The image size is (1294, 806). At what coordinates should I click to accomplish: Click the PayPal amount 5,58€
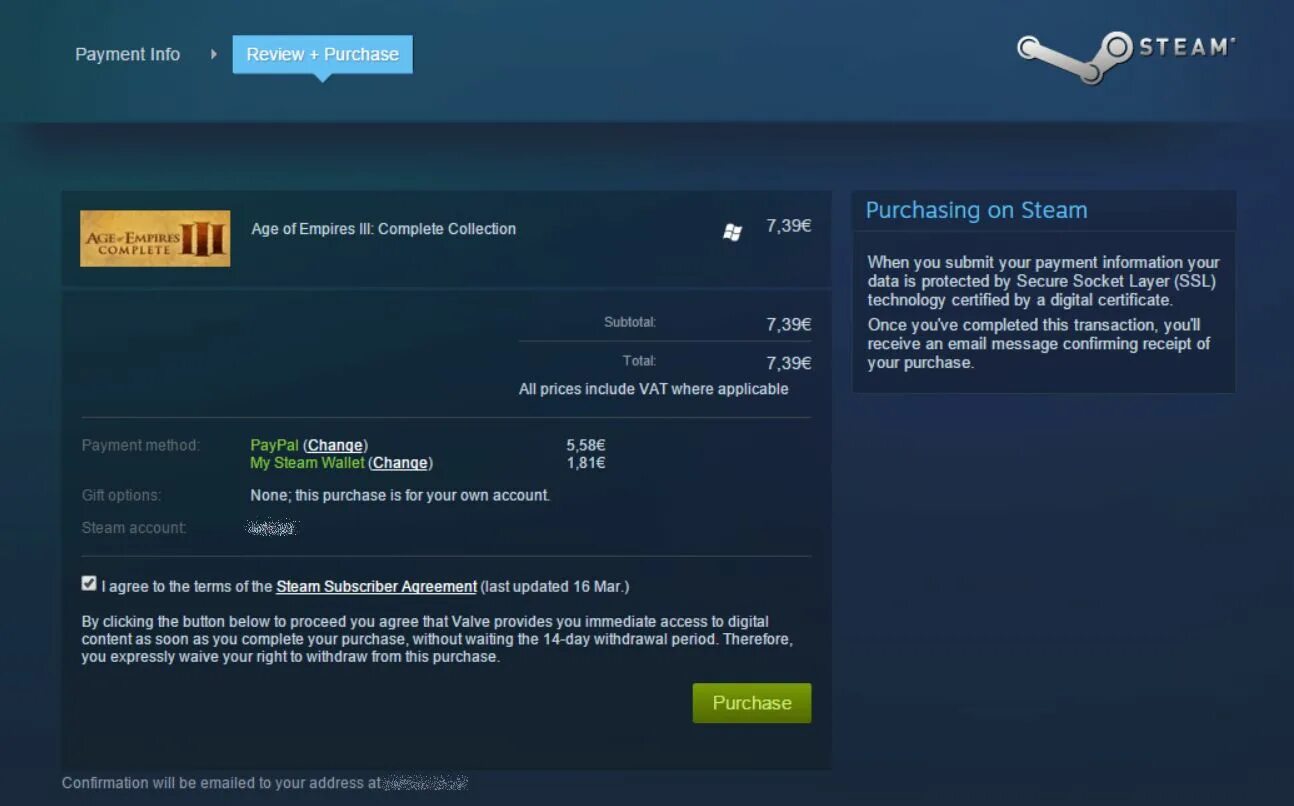[x=586, y=445]
